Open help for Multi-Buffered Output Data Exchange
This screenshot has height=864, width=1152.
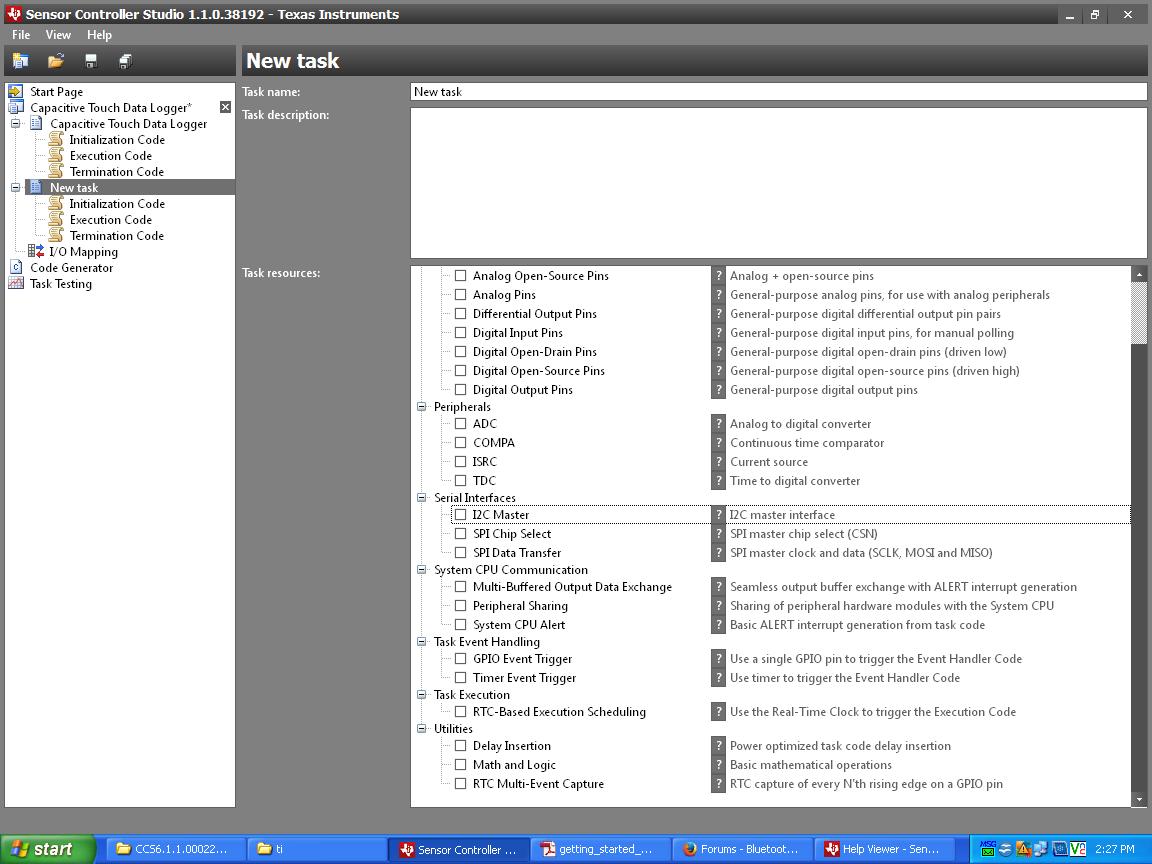click(718, 586)
